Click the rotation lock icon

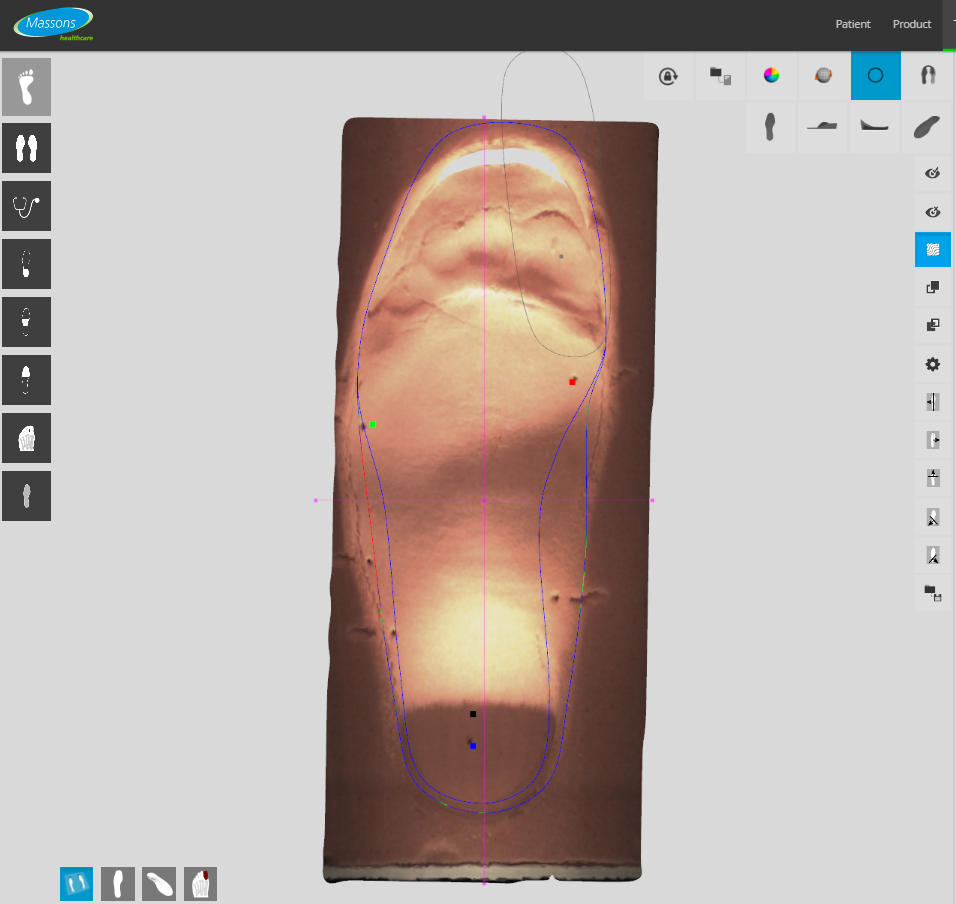coord(668,76)
